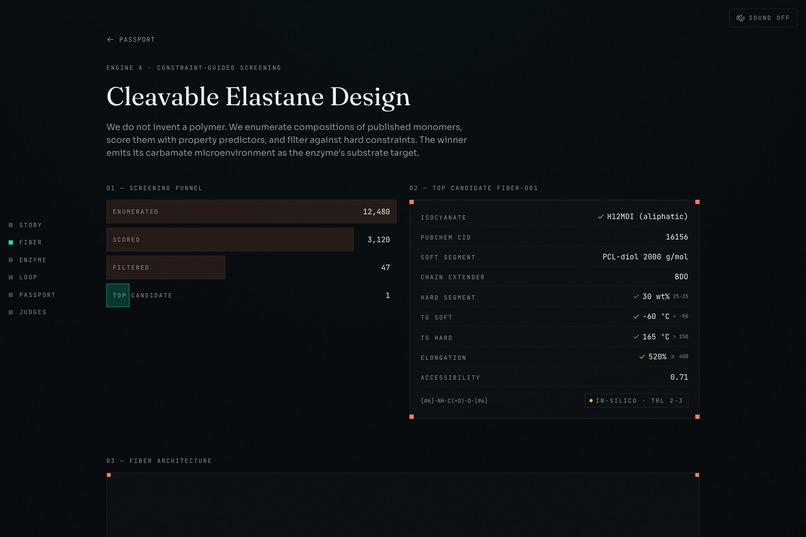Click the speaker icon in Sound Off
Viewport: 806px width, 537px height.
point(740,18)
